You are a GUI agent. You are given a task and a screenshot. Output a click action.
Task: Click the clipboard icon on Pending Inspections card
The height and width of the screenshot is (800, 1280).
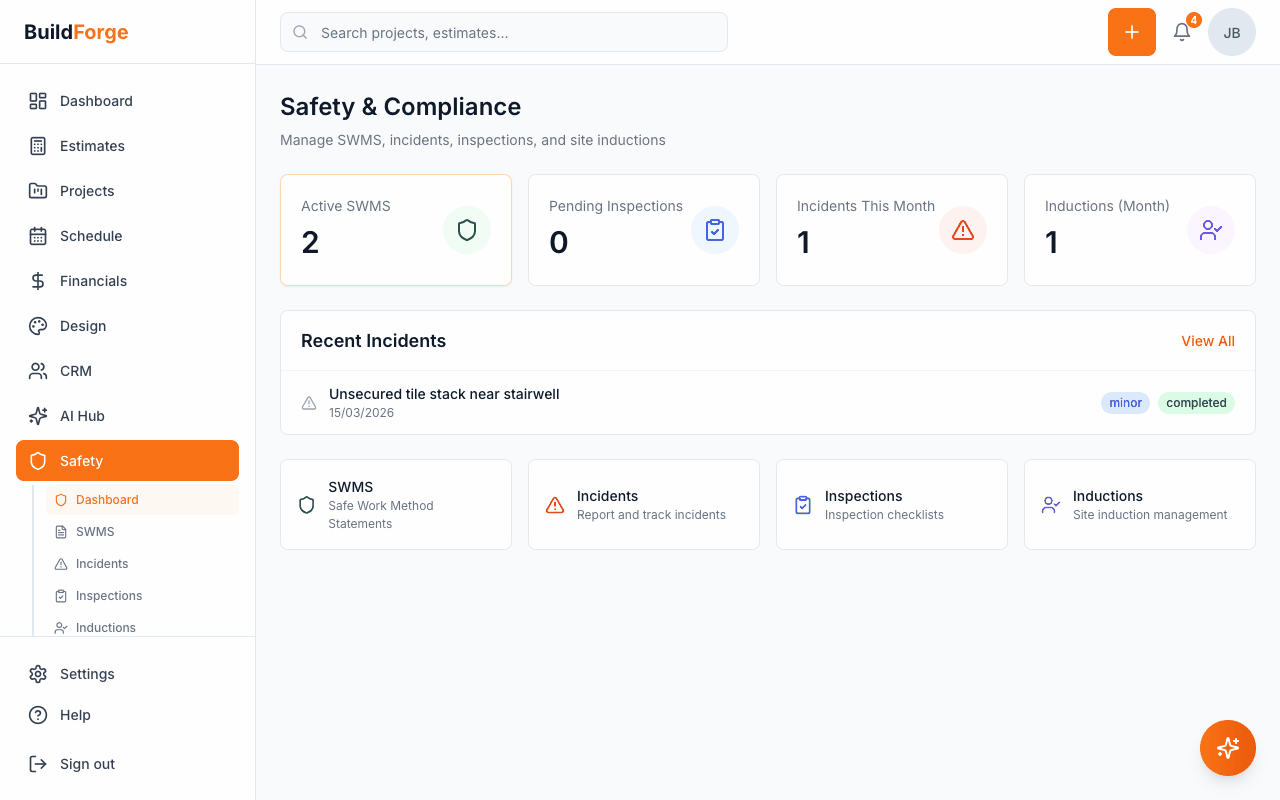[715, 229]
